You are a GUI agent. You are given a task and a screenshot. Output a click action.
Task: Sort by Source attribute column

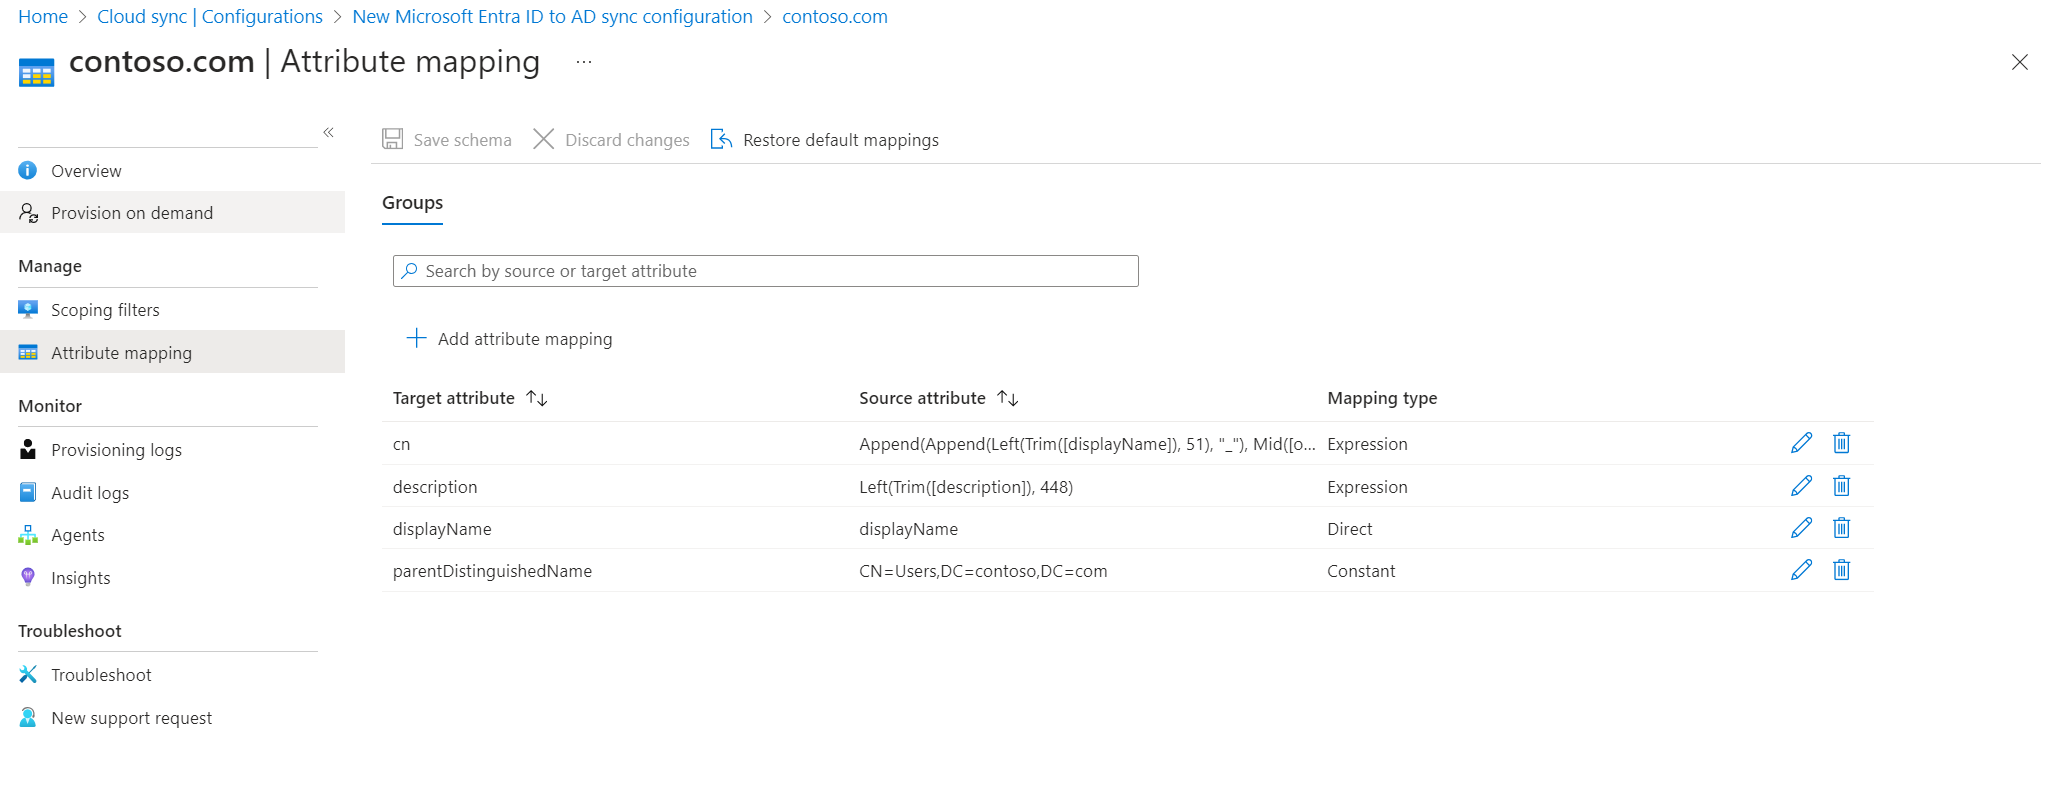(1008, 398)
